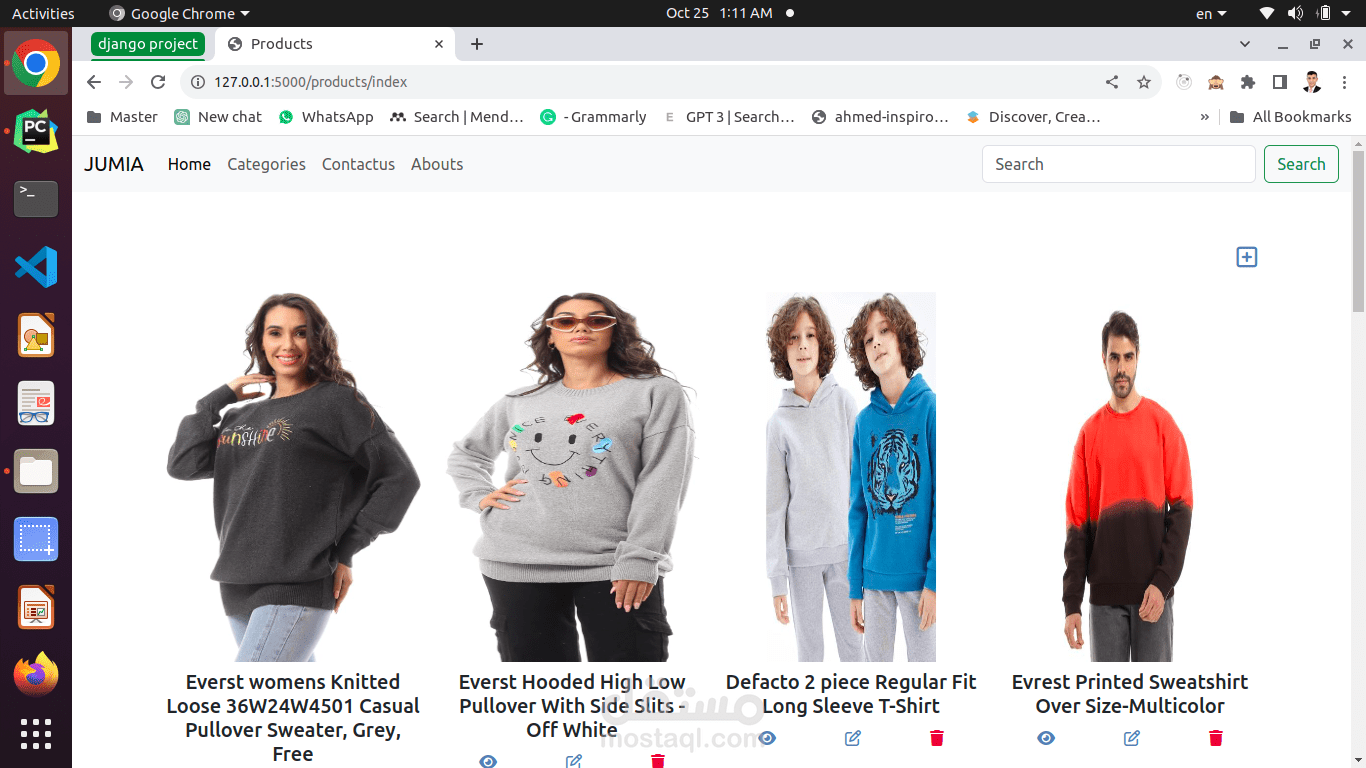Open the GPT 3 Search bookmark
The height and width of the screenshot is (768, 1366).
pos(729,117)
